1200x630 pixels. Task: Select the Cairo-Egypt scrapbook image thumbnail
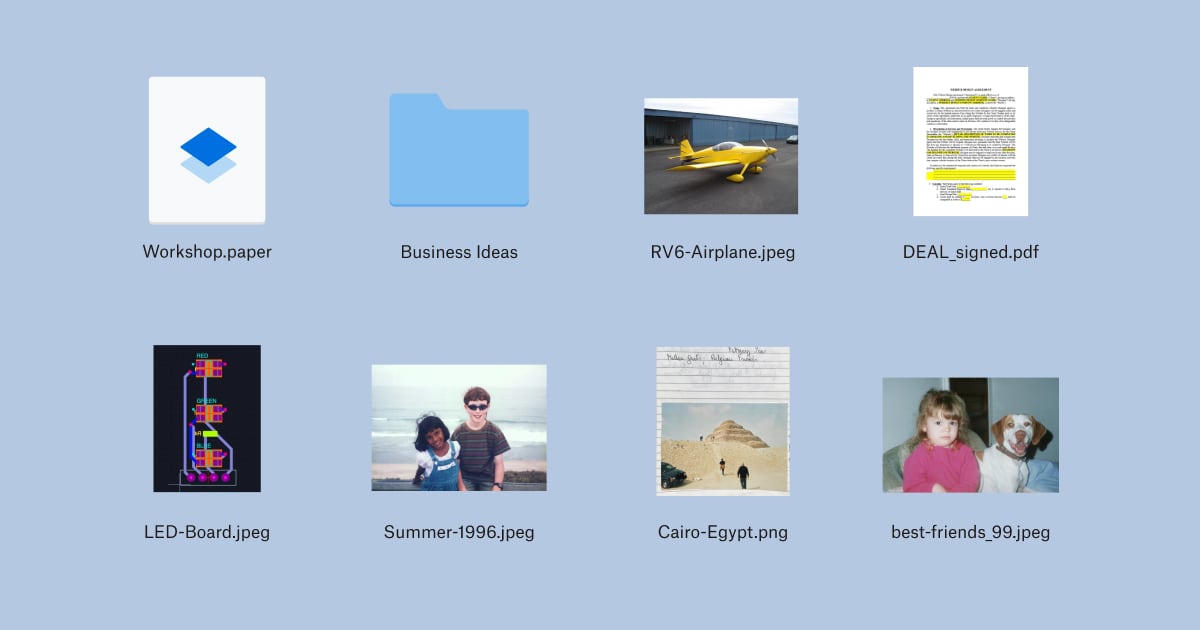click(x=722, y=421)
